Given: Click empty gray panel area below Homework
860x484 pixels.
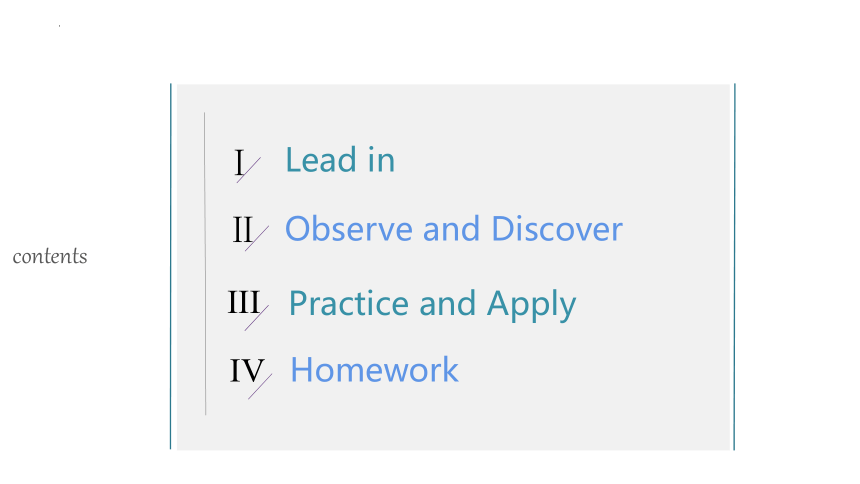Looking at the screenshot, I should pyautogui.click(x=455, y=423).
